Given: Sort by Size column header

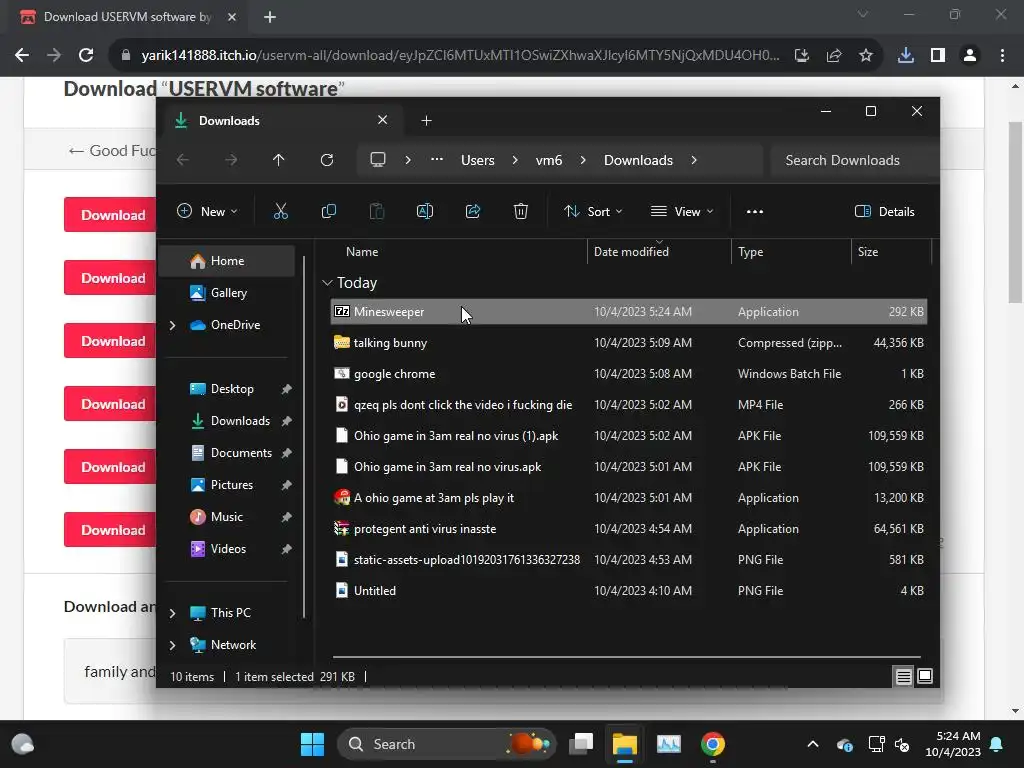Looking at the screenshot, I should (x=891, y=251).
